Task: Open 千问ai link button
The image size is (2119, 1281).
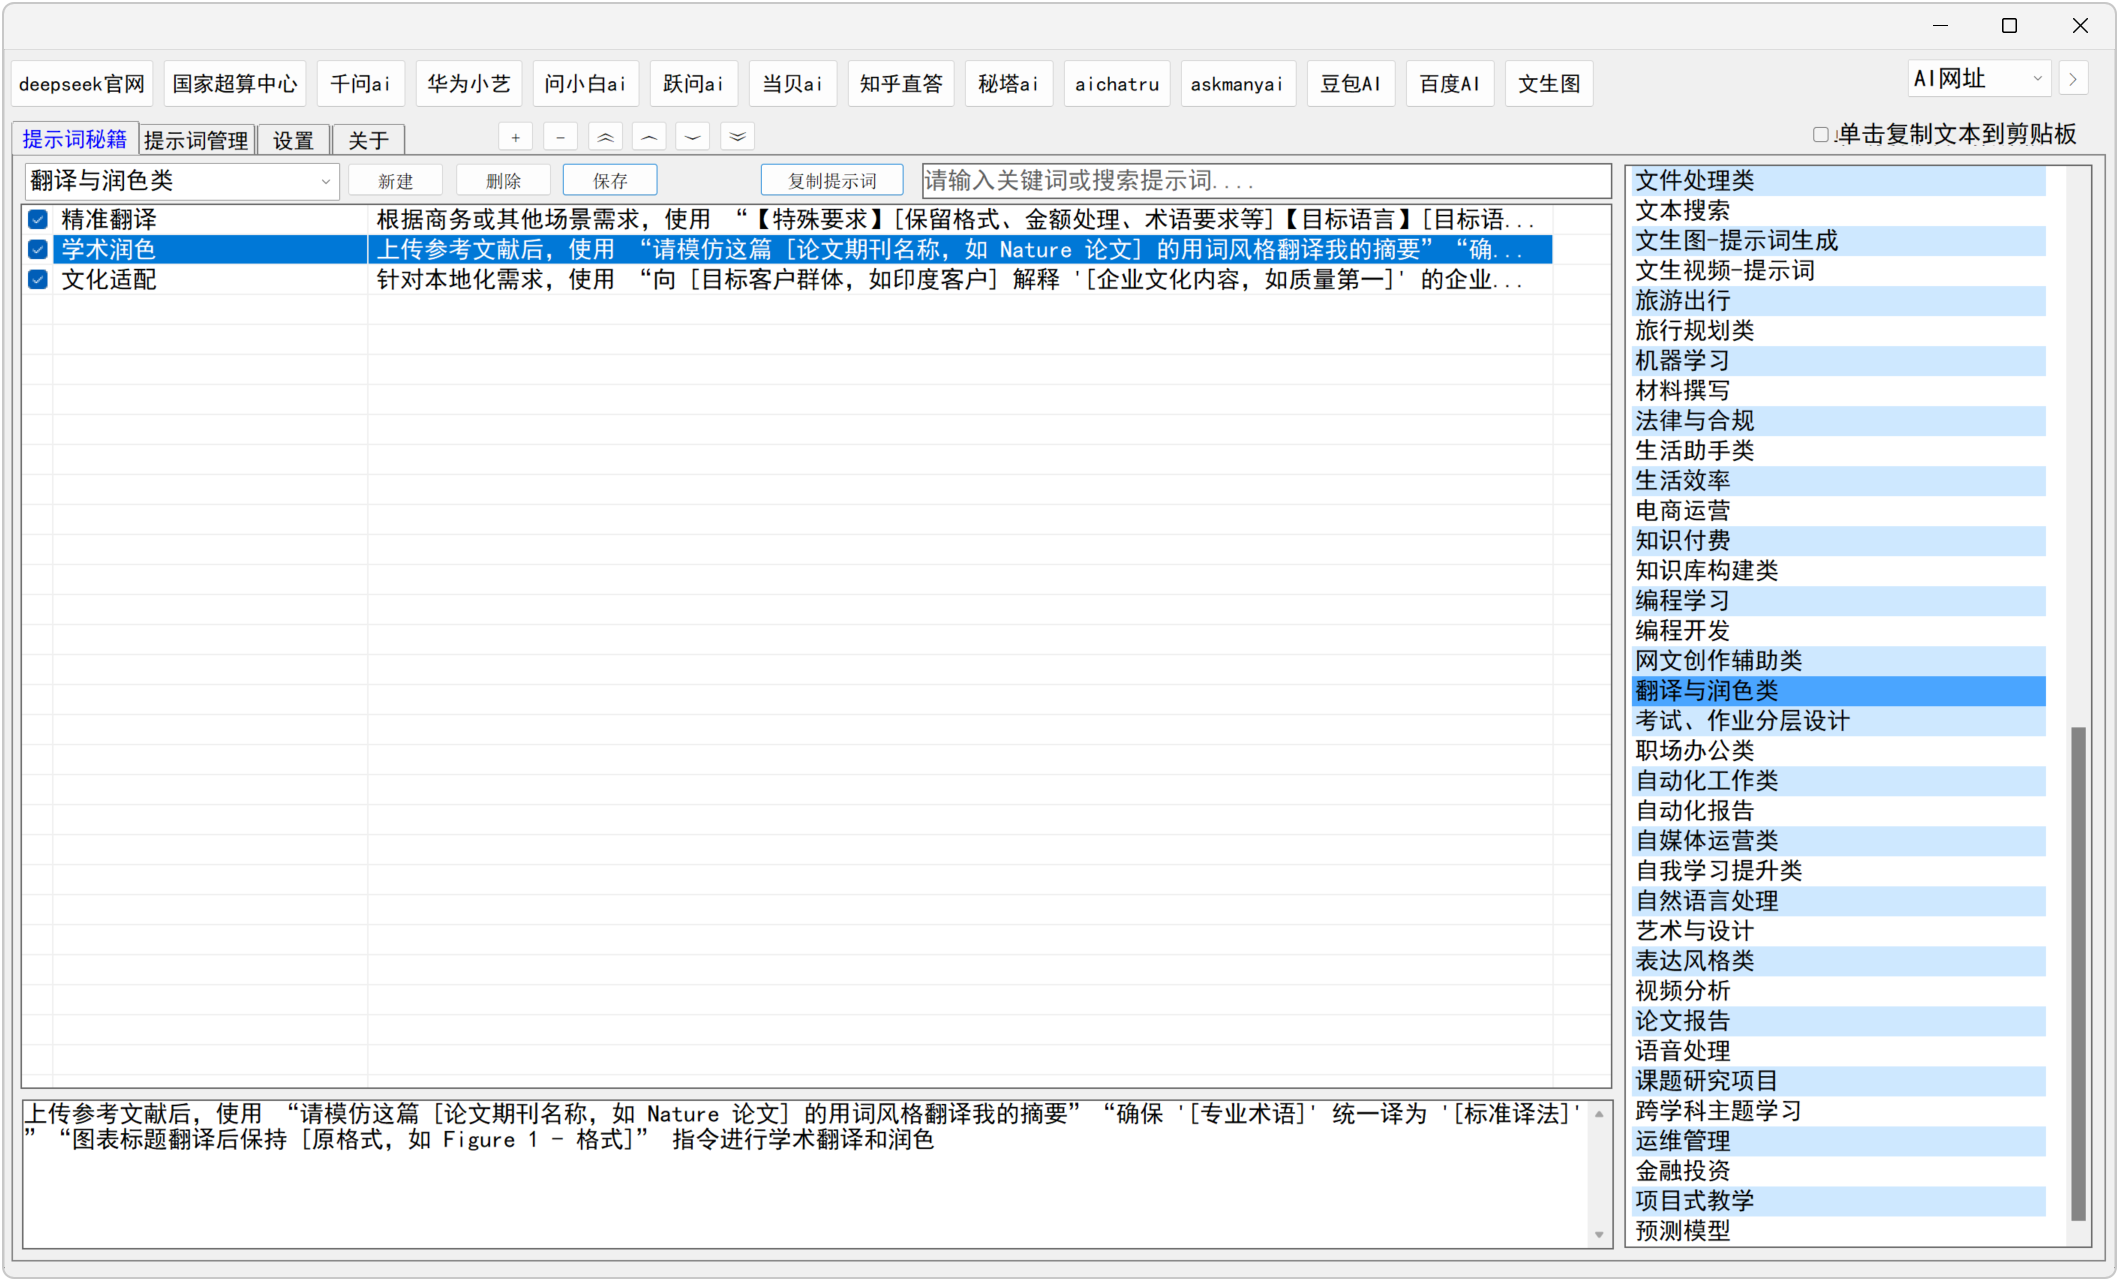Action: 360,84
